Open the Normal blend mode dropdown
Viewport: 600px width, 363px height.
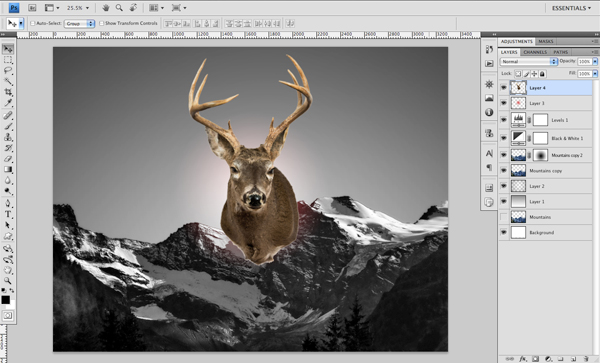click(528, 61)
